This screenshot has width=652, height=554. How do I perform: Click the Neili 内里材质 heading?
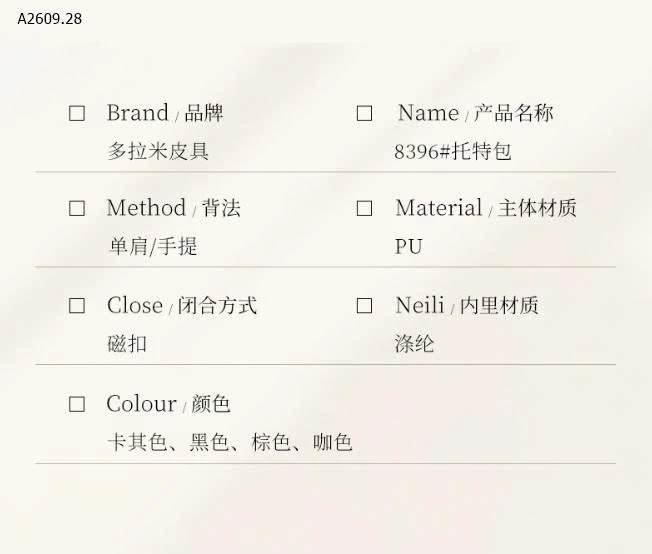(x=466, y=306)
